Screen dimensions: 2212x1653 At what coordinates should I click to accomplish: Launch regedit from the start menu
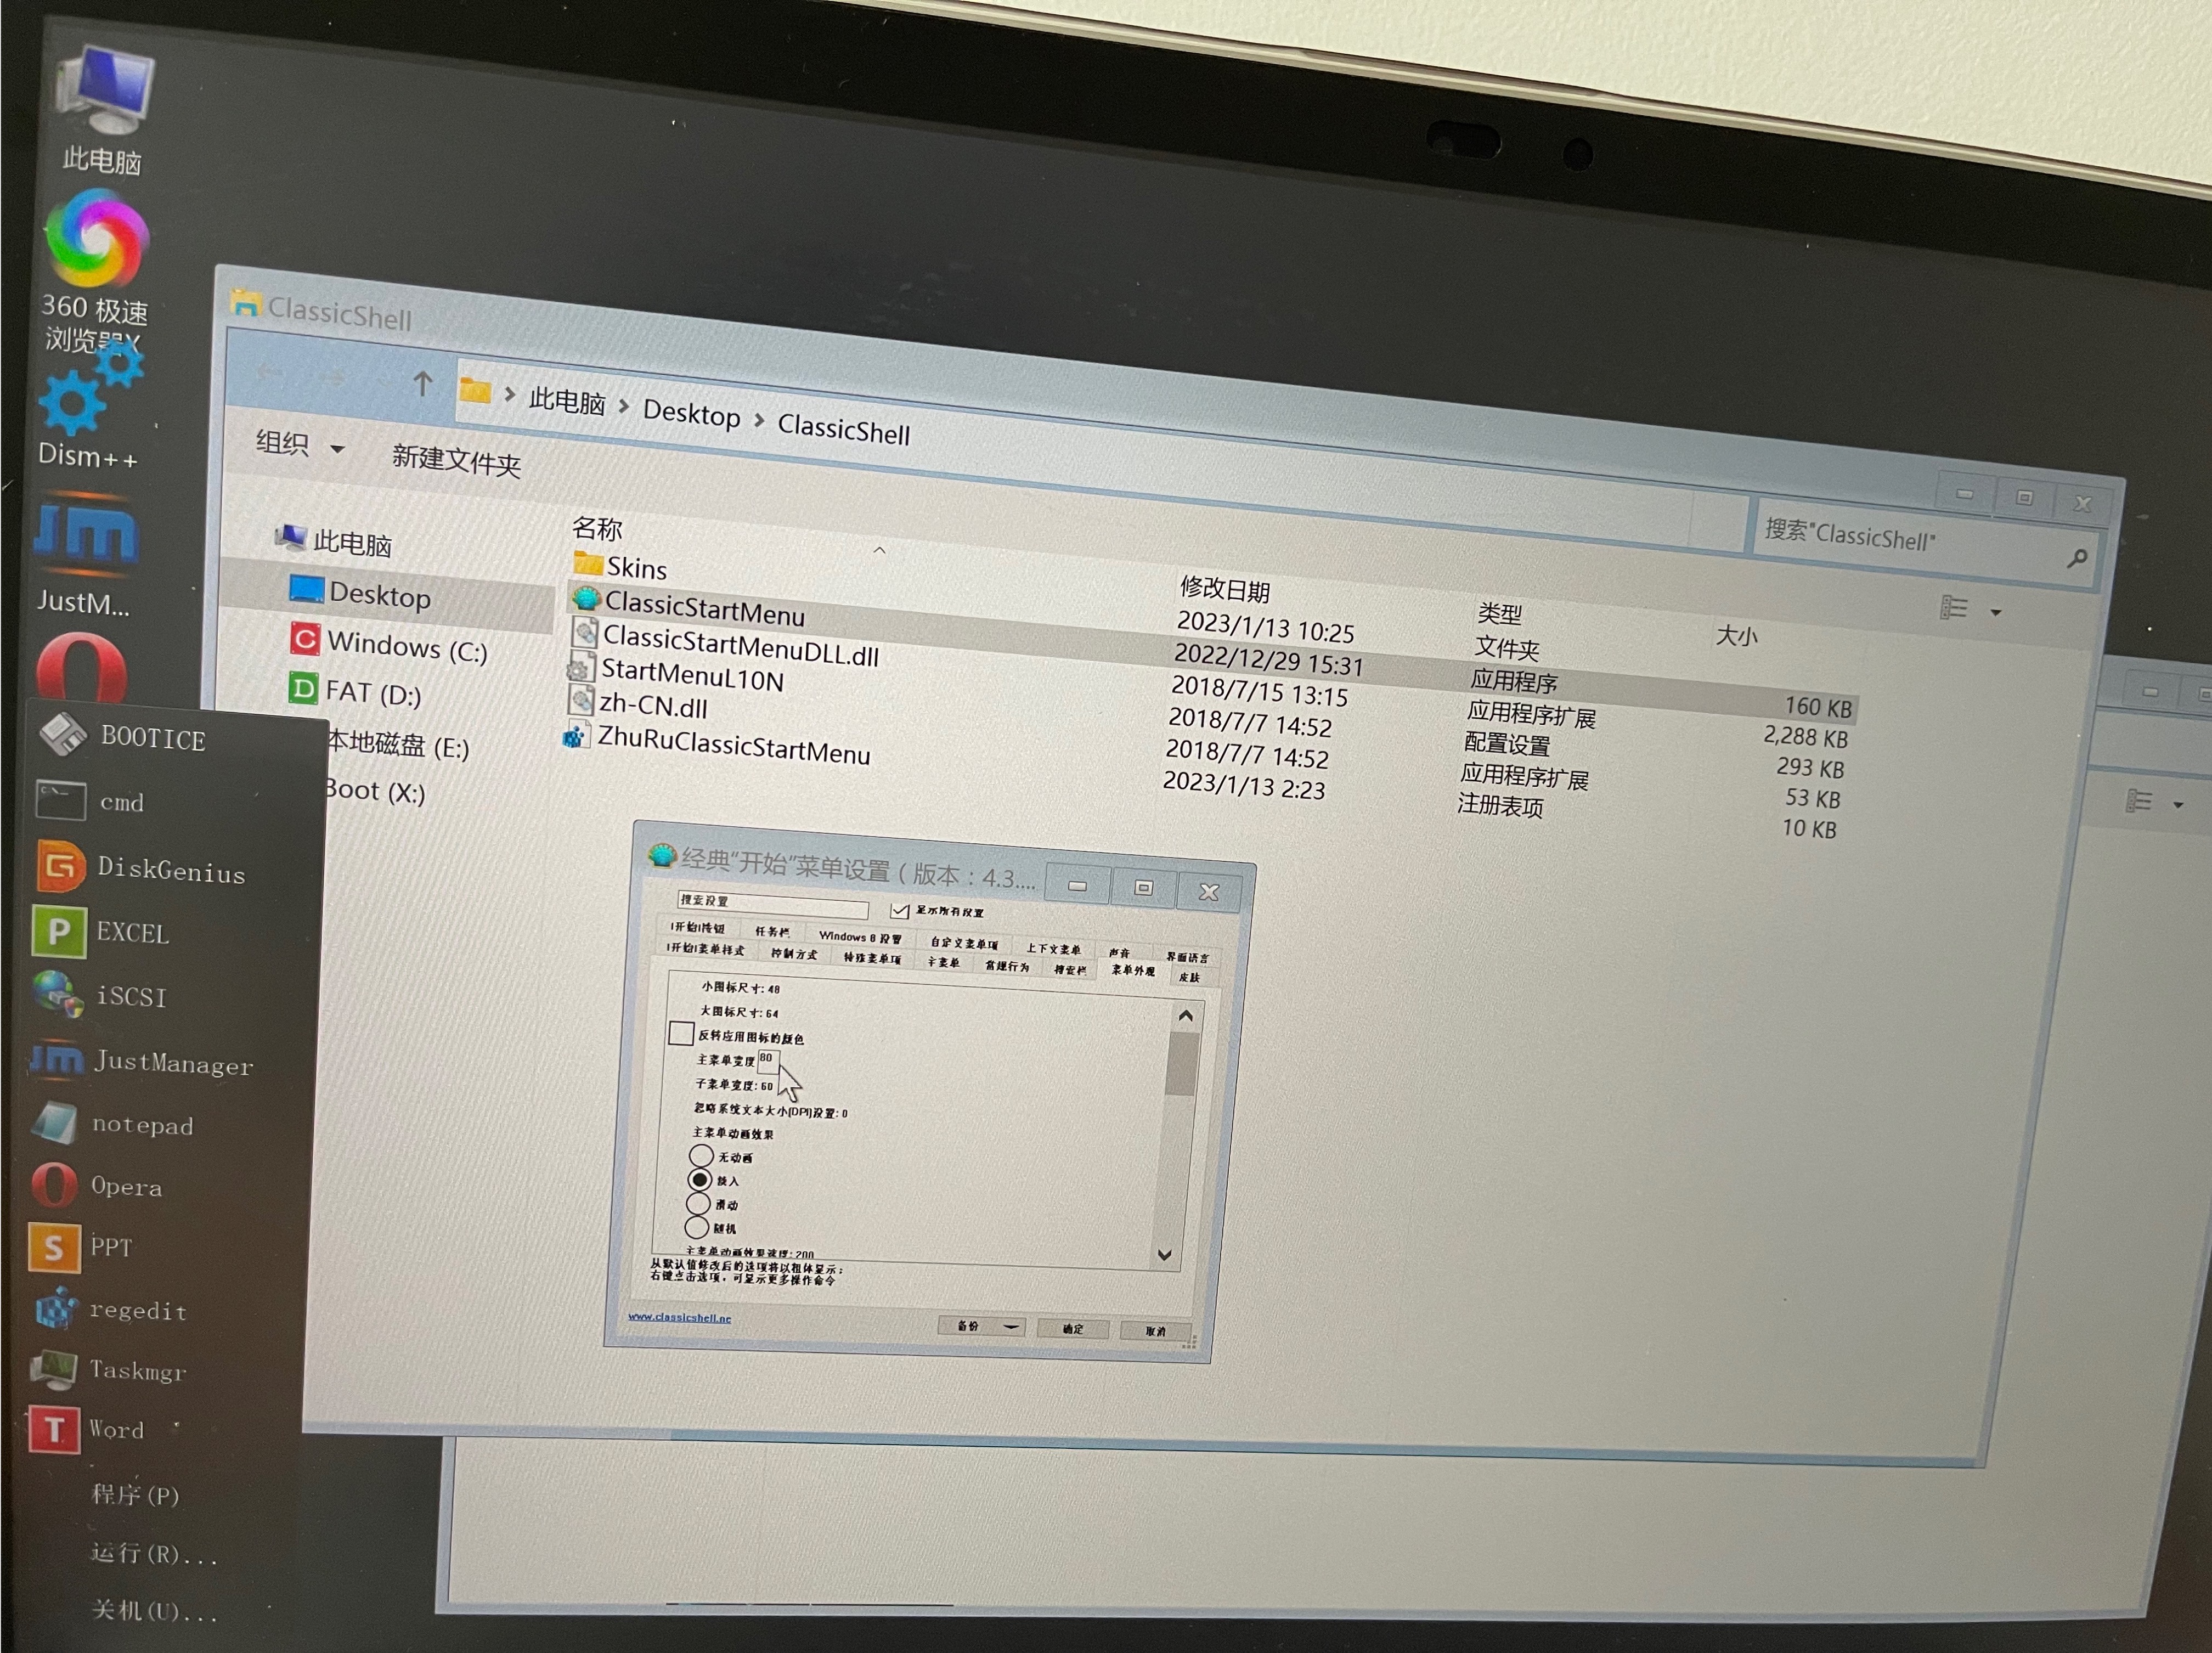pyautogui.click(x=110, y=1309)
